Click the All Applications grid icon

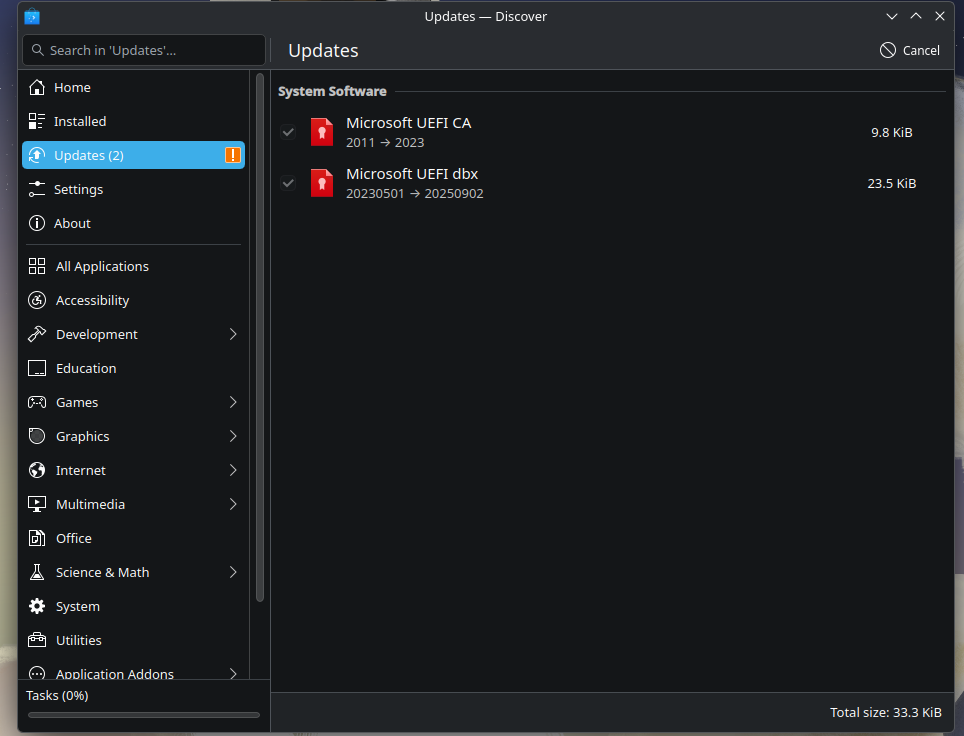(37, 266)
